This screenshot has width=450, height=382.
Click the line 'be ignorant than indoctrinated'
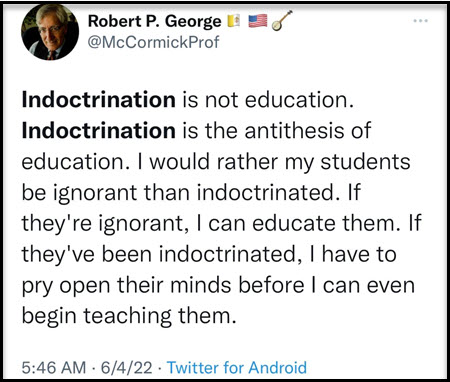point(177,192)
